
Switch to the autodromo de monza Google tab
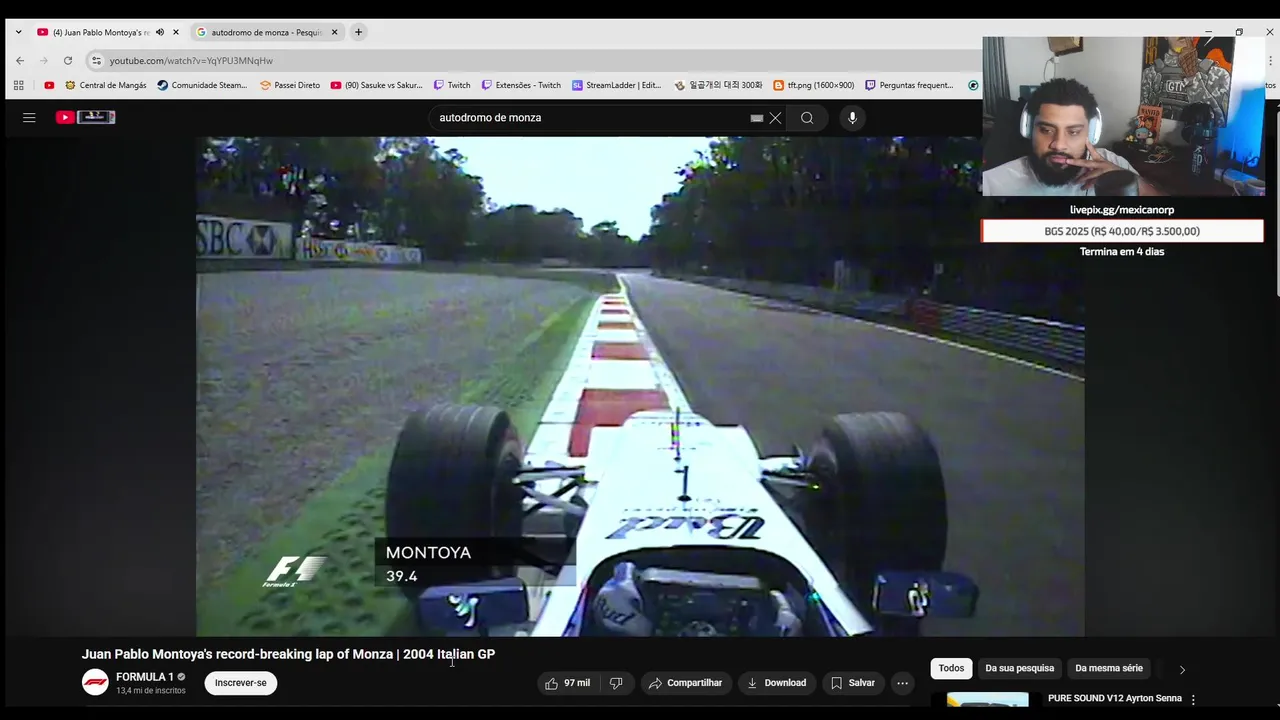click(266, 32)
